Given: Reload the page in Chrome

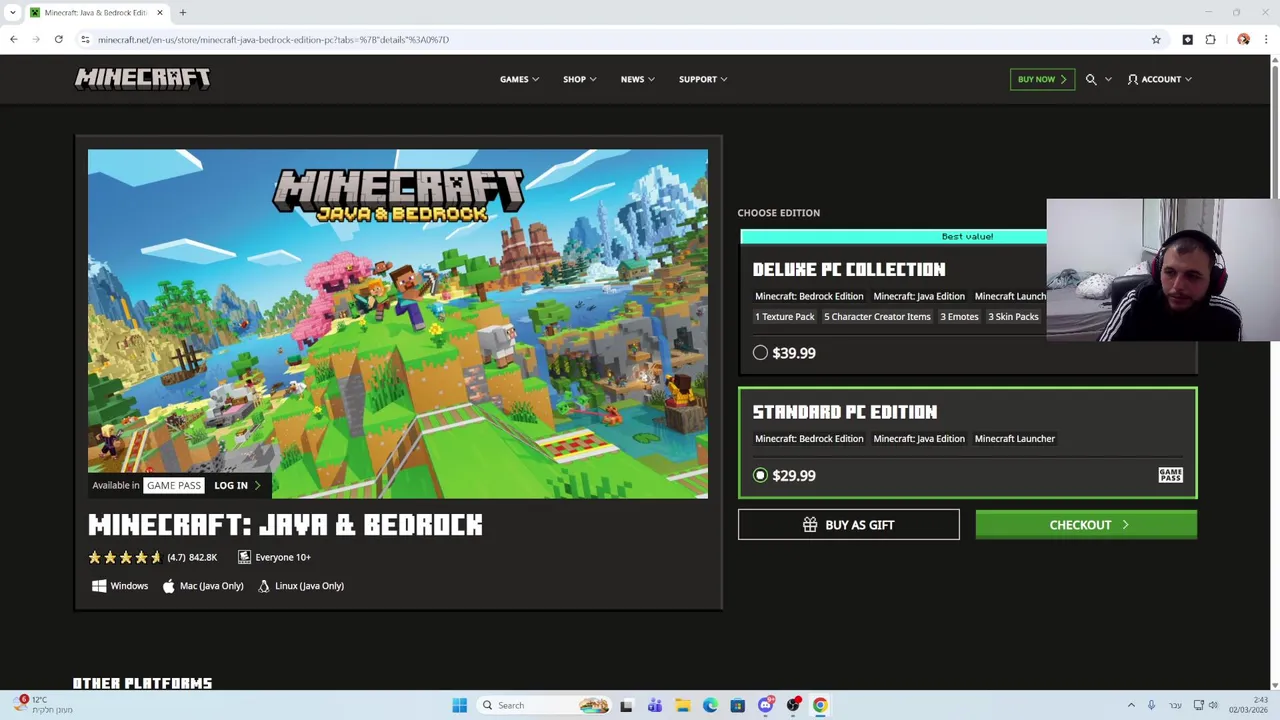Looking at the screenshot, I should pos(59,40).
